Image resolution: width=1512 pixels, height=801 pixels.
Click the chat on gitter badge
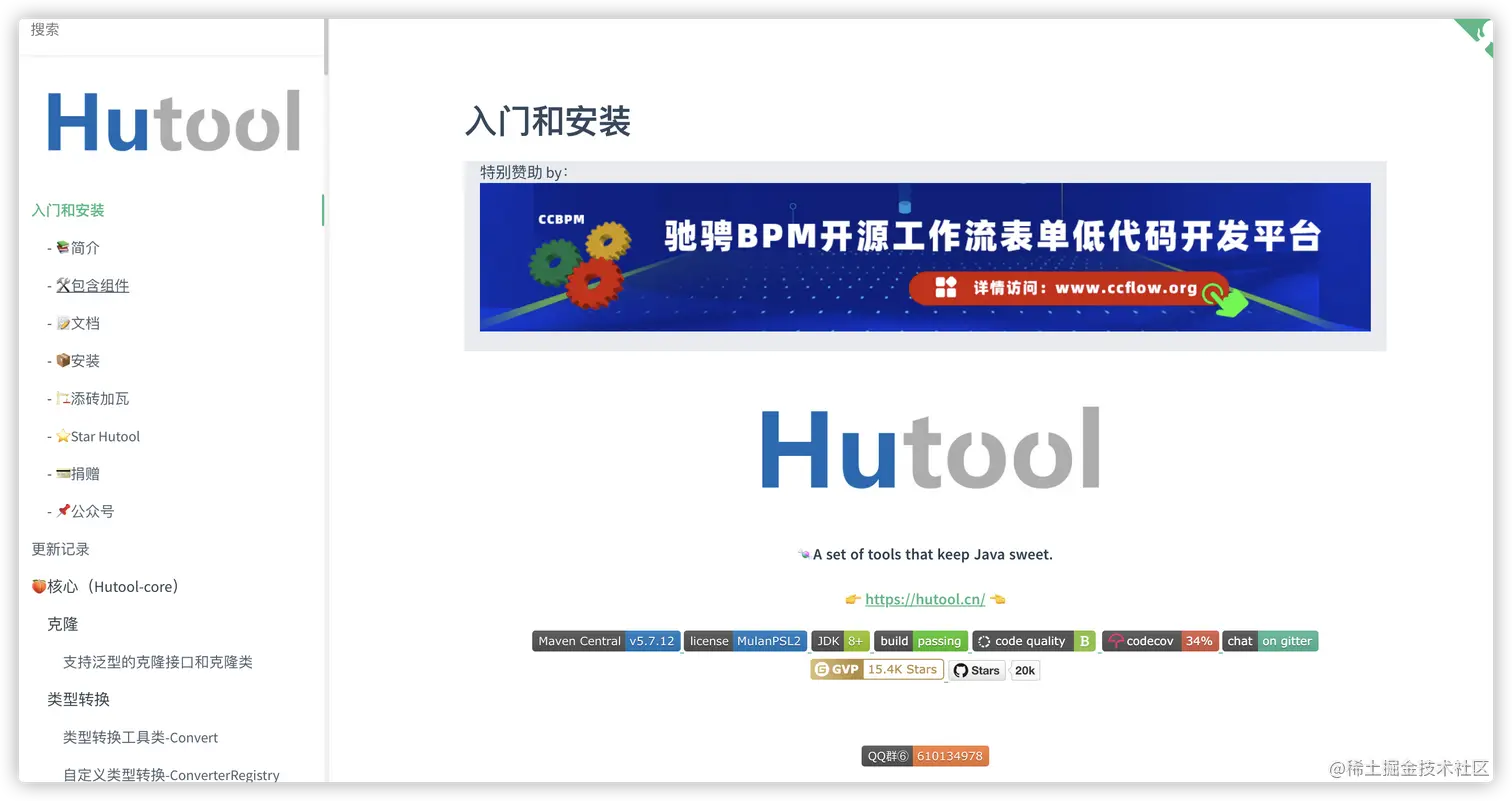coord(1270,641)
